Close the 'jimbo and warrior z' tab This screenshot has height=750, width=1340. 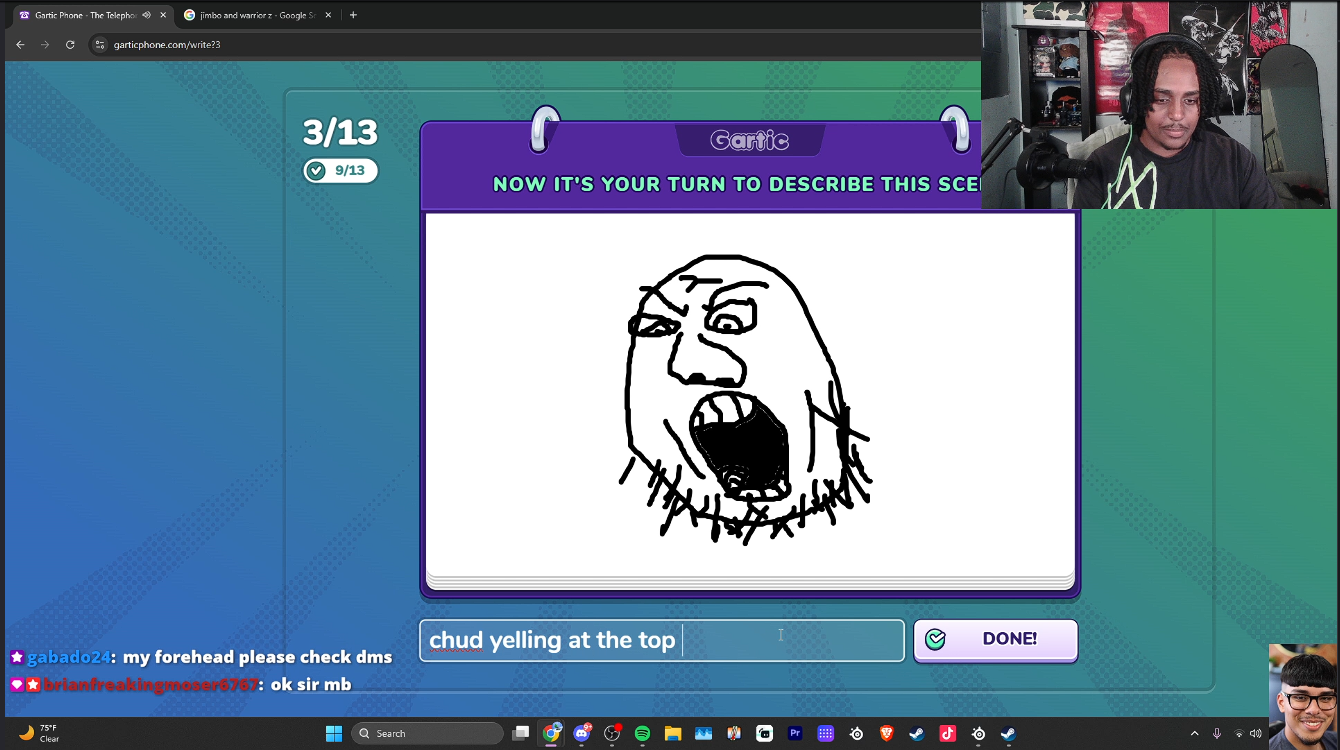click(x=328, y=15)
